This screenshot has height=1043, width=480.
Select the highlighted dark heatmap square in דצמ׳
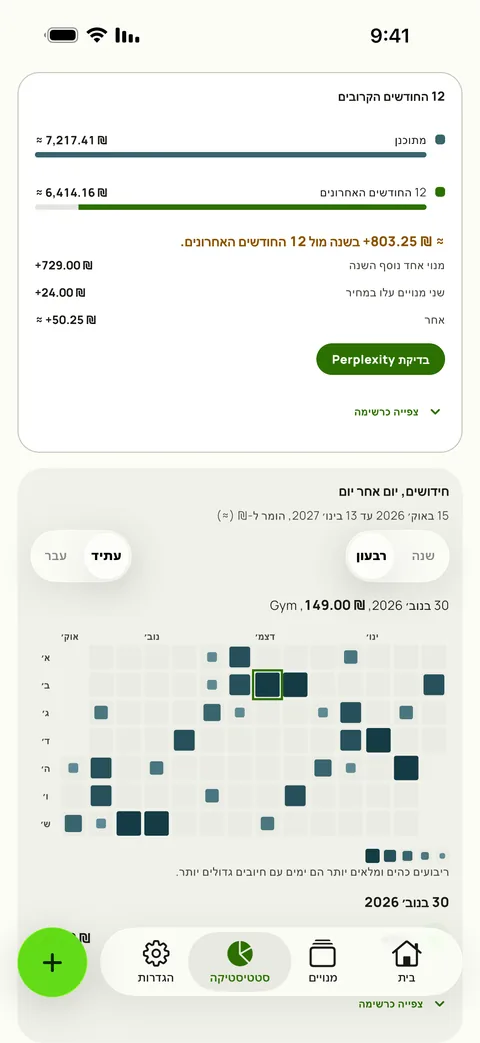(x=267, y=684)
